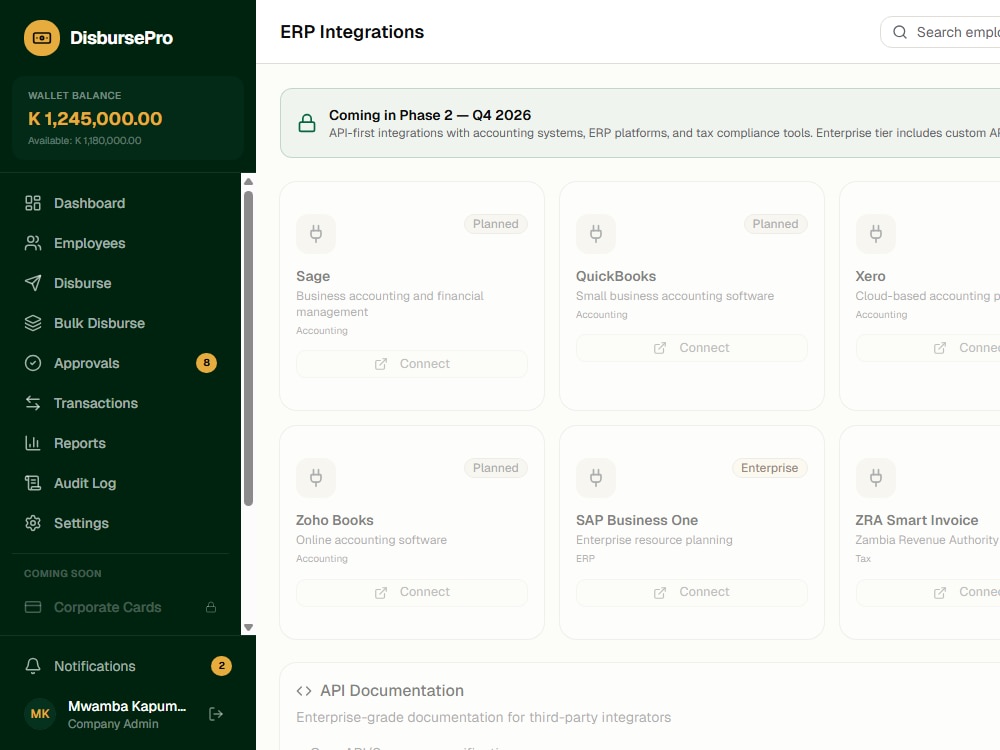1000x750 pixels.
Task: Click the Notifications bell icon
Action: [x=33, y=666]
